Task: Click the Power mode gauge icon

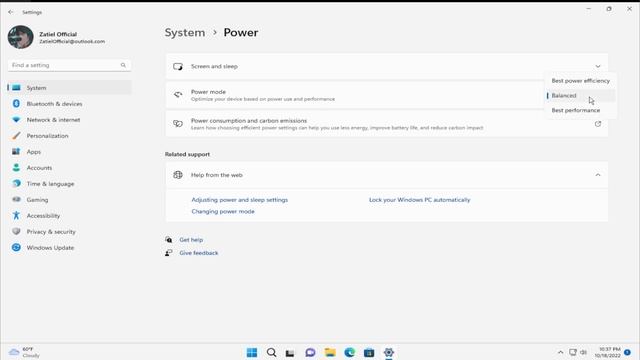Action: click(x=178, y=95)
